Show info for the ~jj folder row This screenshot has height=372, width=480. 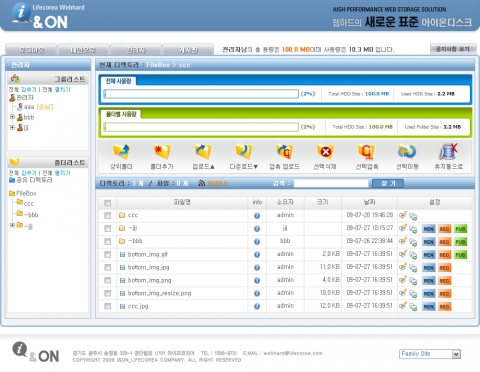click(257, 229)
